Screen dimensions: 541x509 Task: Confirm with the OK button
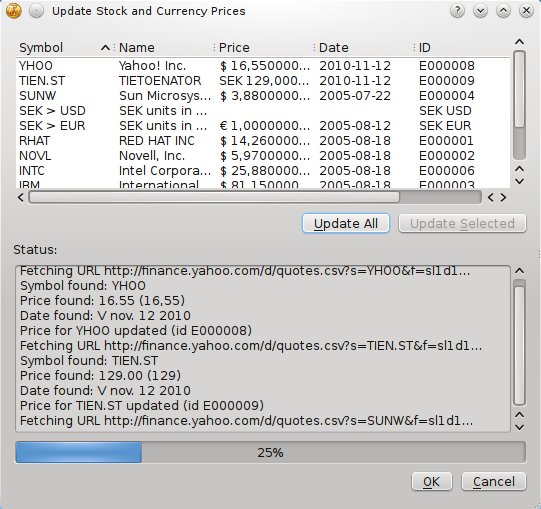432,481
